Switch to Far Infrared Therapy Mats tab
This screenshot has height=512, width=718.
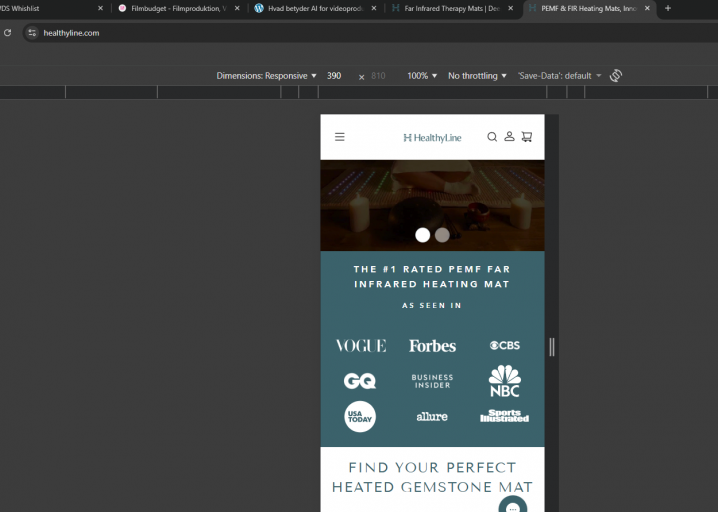451,8
